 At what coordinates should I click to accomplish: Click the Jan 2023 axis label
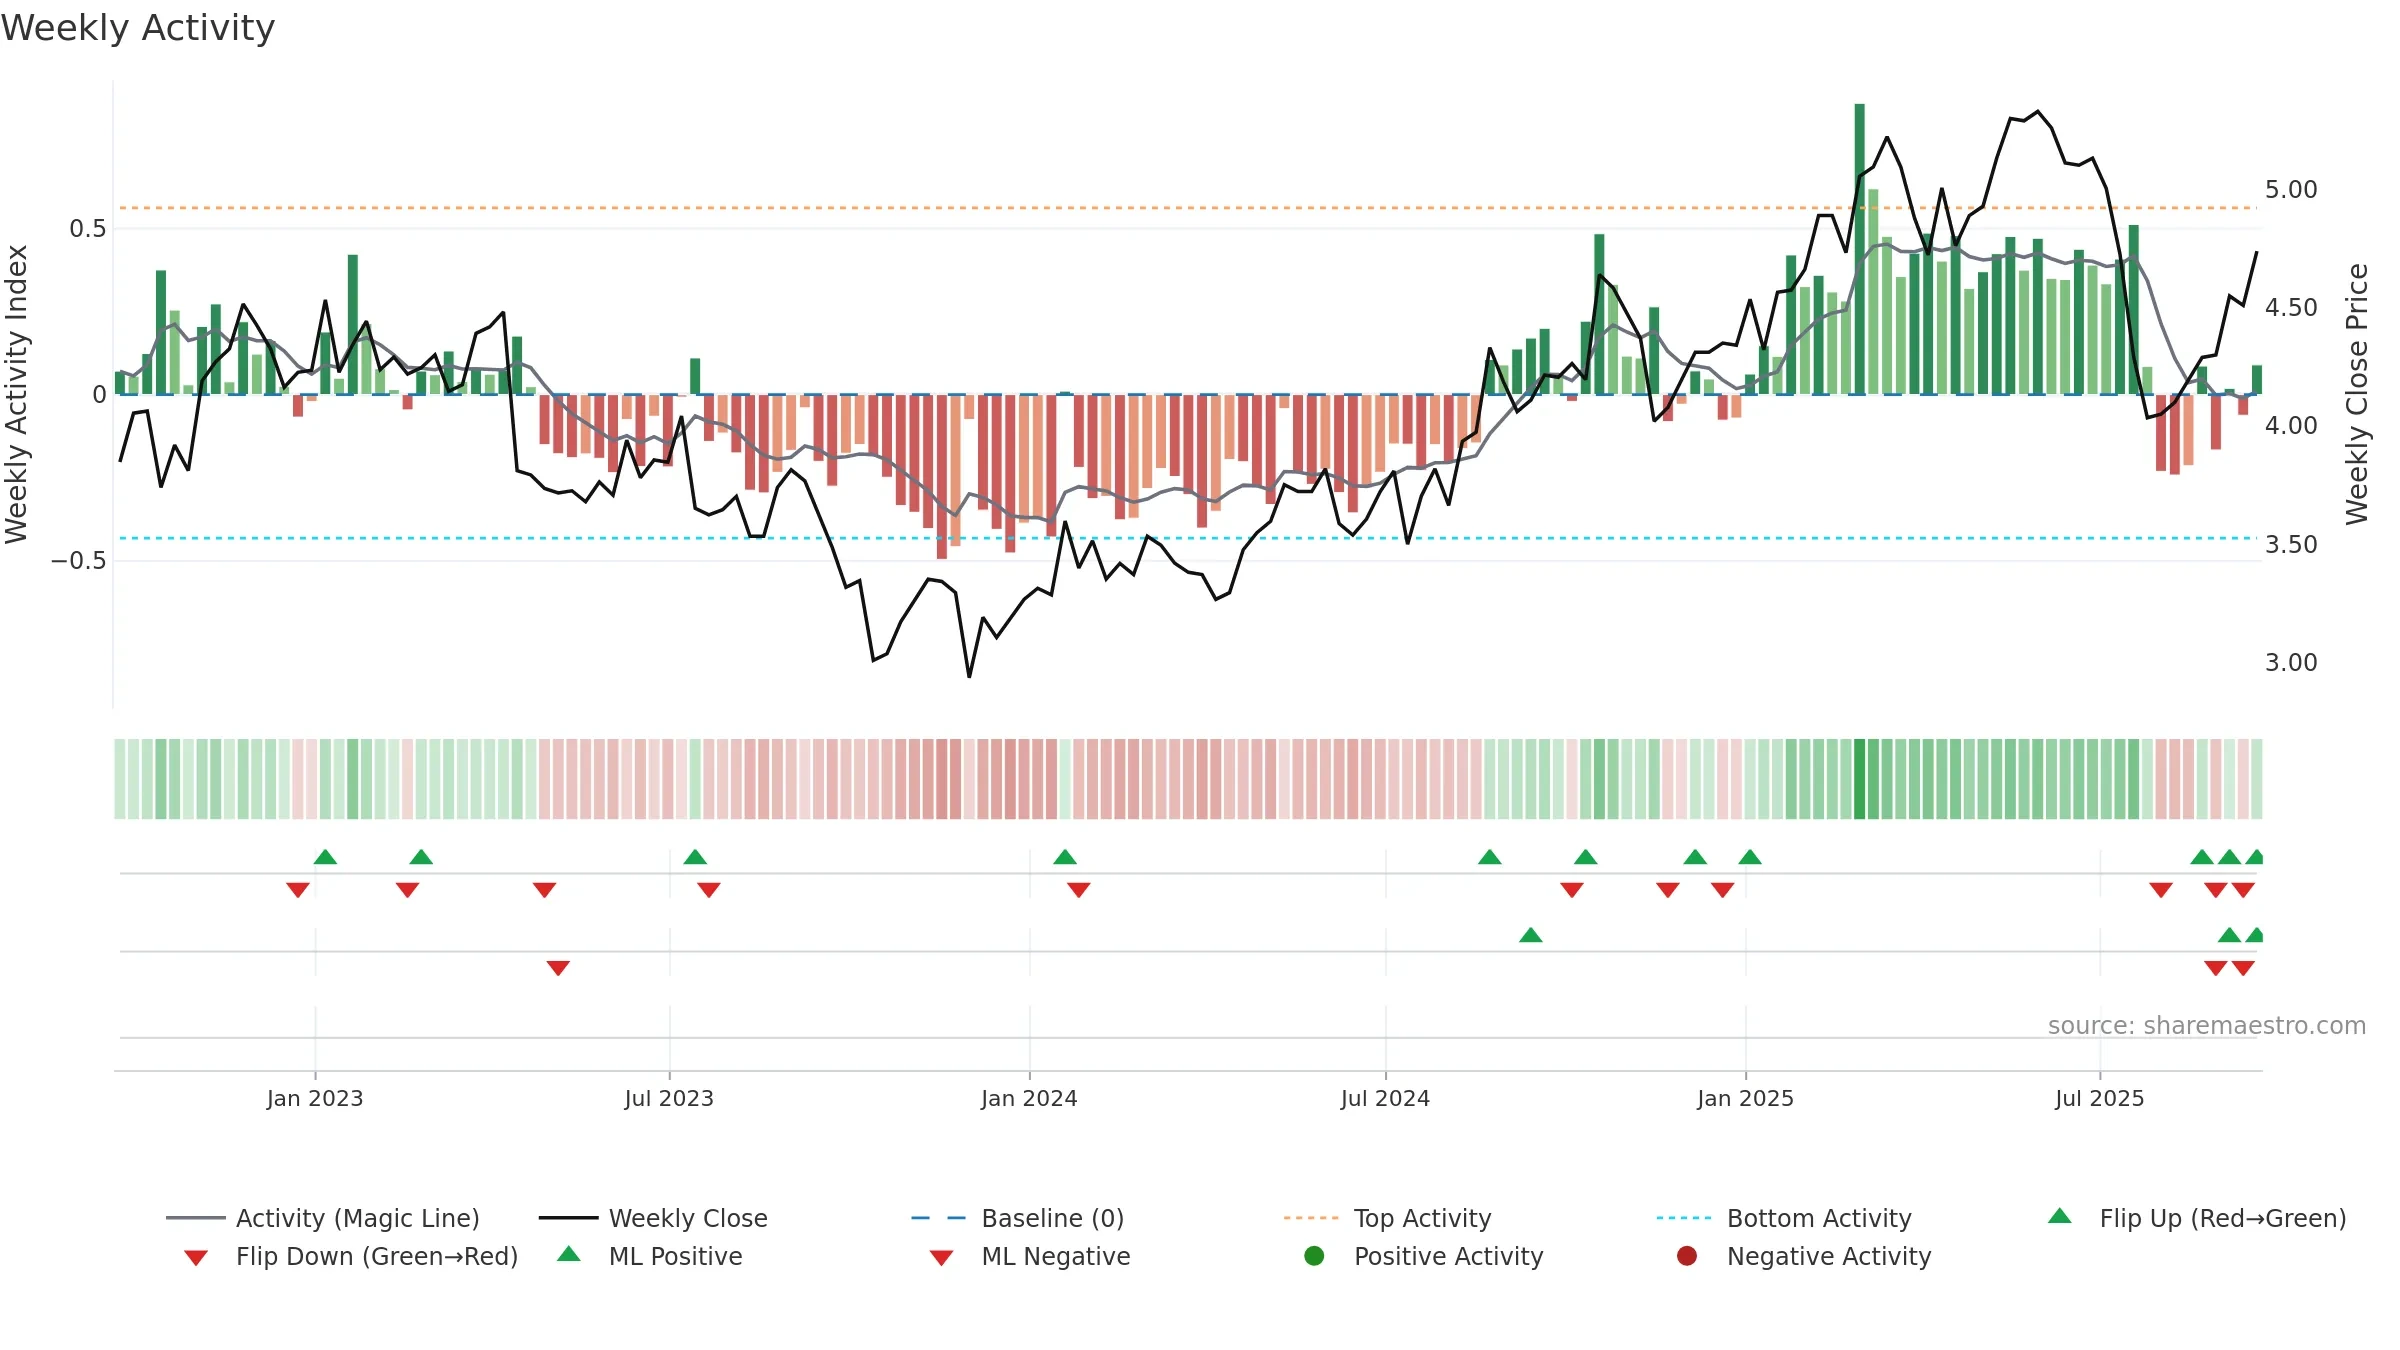point(315,1098)
